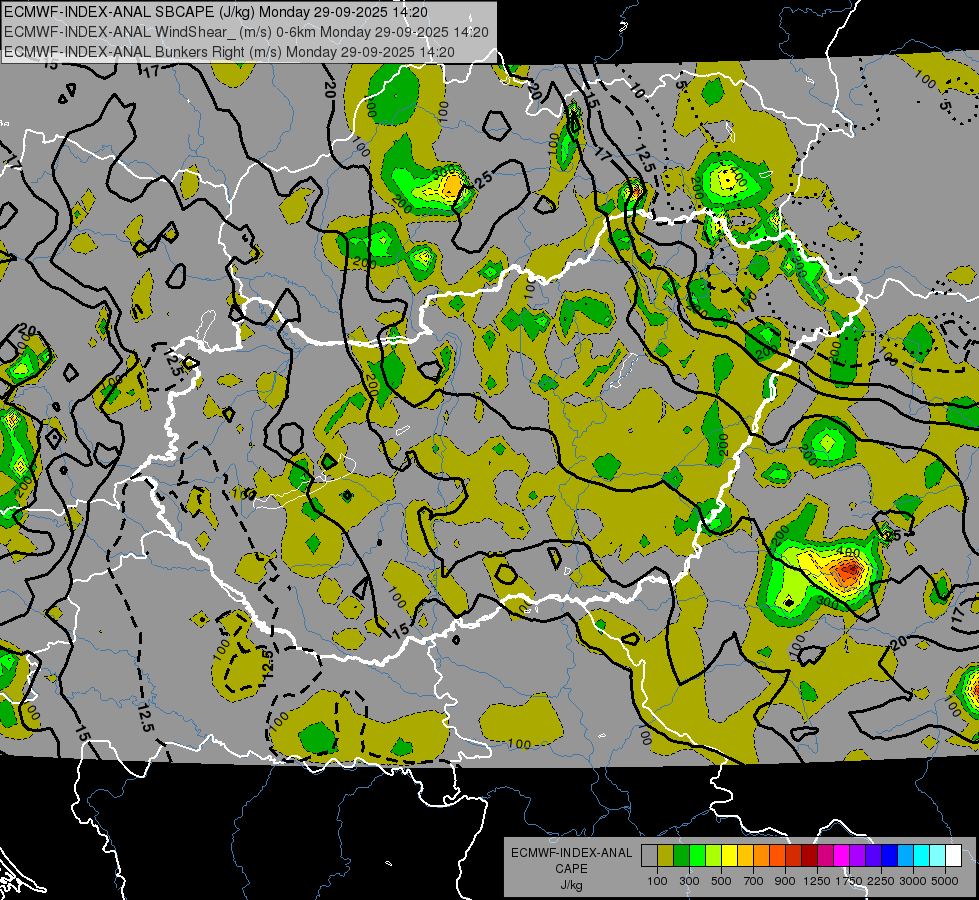Viewport: 979px width, 900px height.
Task: Click the WindShear 0-6km title line
Action: (246, 32)
